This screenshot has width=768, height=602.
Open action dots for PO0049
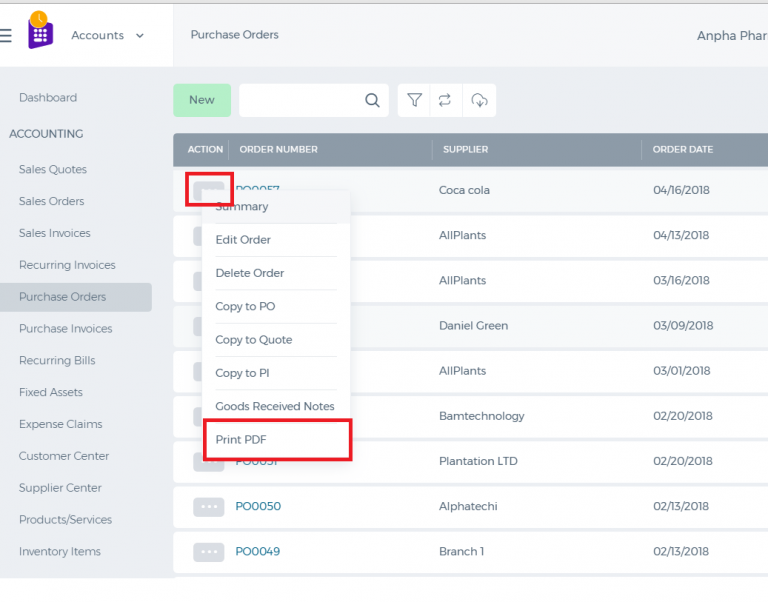tap(209, 552)
